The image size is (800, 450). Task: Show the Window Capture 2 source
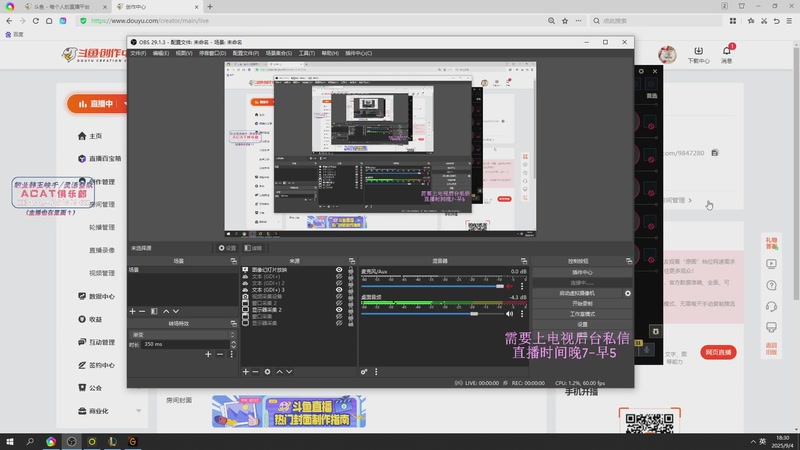pos(339,303)
